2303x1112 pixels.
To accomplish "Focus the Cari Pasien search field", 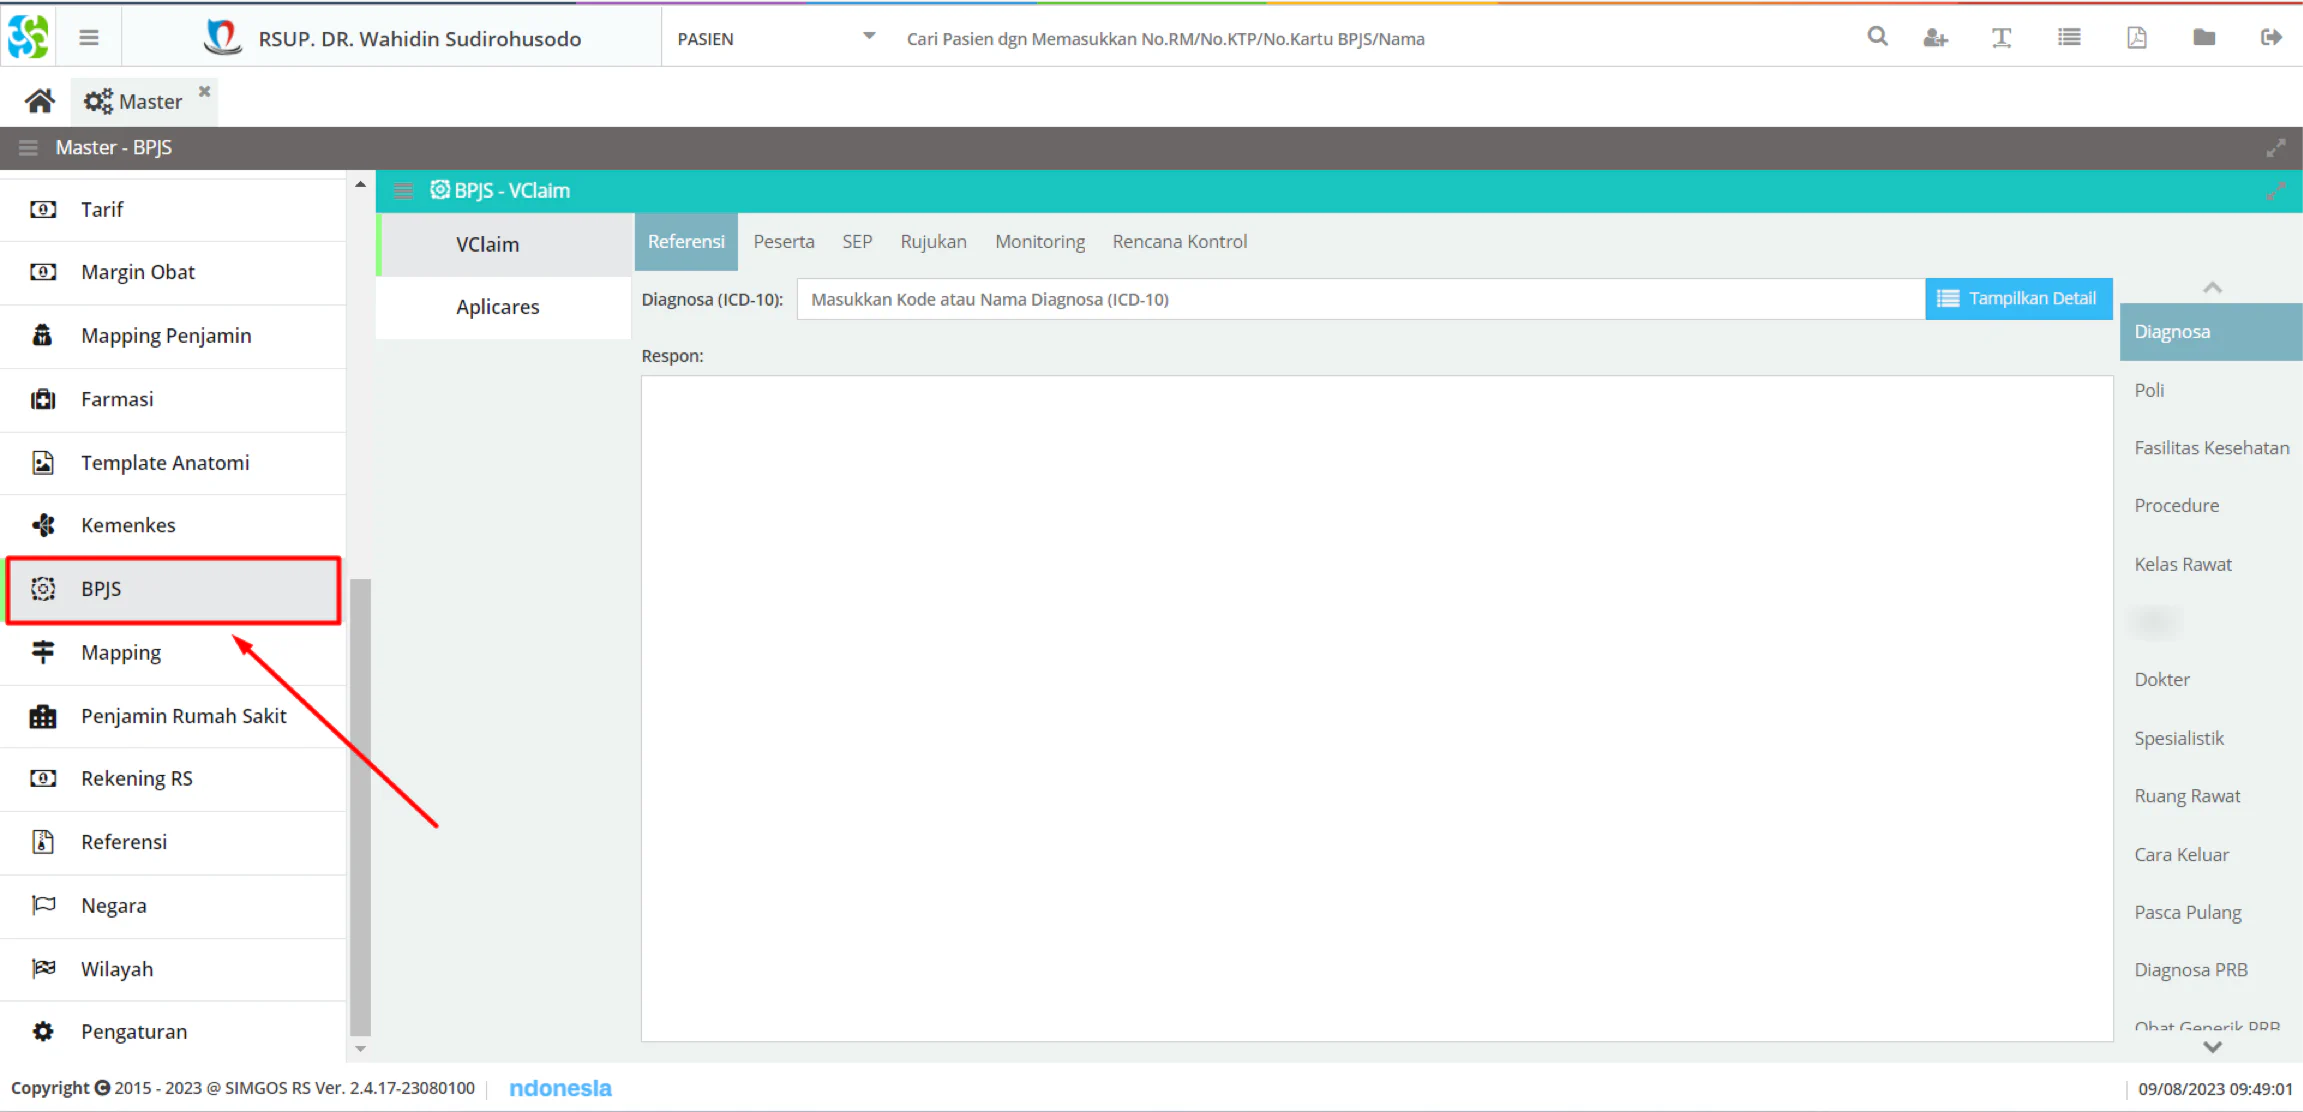I will tap(1370, 39).
